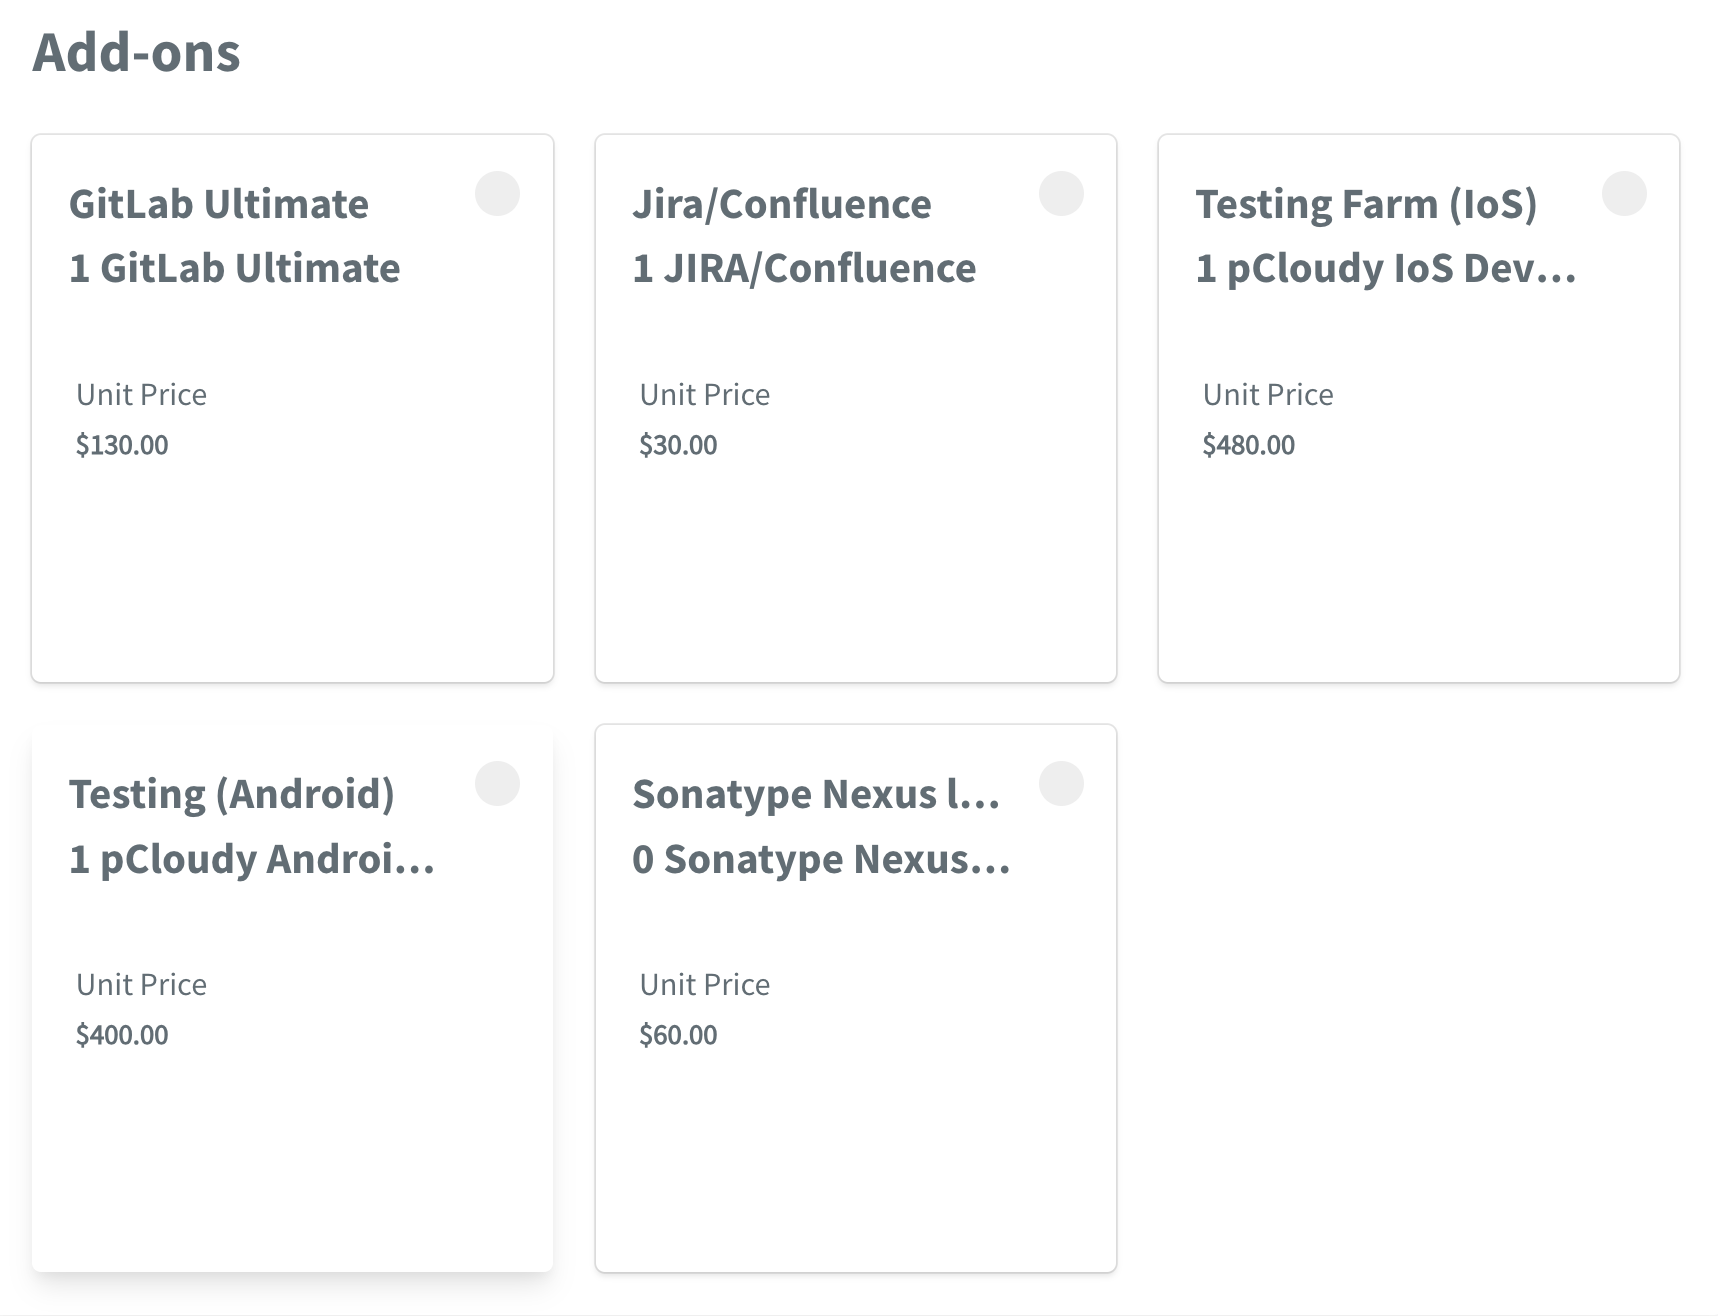Click the $30.00 unit price
The width and height of the screenshot is (1718, 1316).
(x=678, y=445)
